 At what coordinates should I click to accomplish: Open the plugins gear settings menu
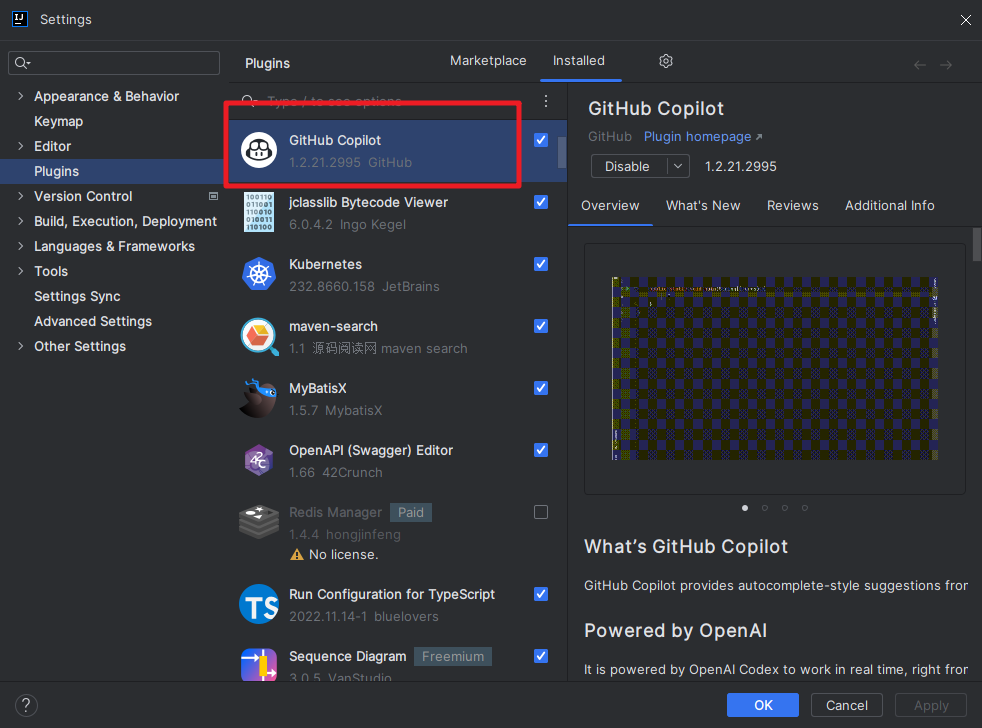coord(666,61)
